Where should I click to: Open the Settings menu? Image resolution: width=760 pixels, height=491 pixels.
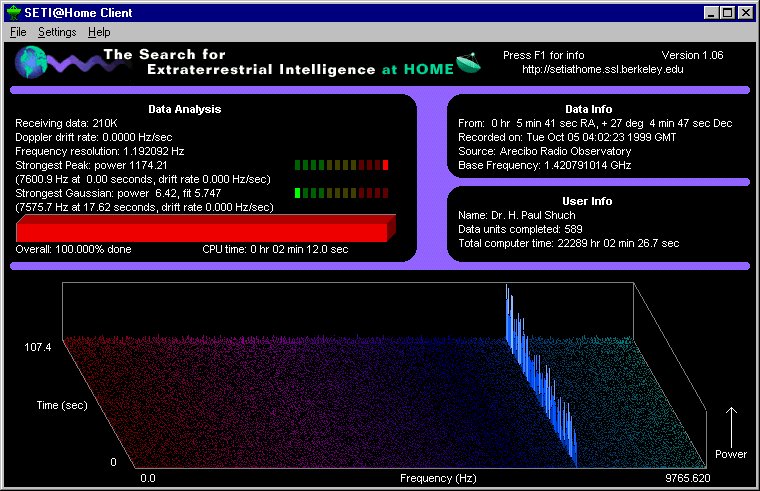[x=57, y=32]
